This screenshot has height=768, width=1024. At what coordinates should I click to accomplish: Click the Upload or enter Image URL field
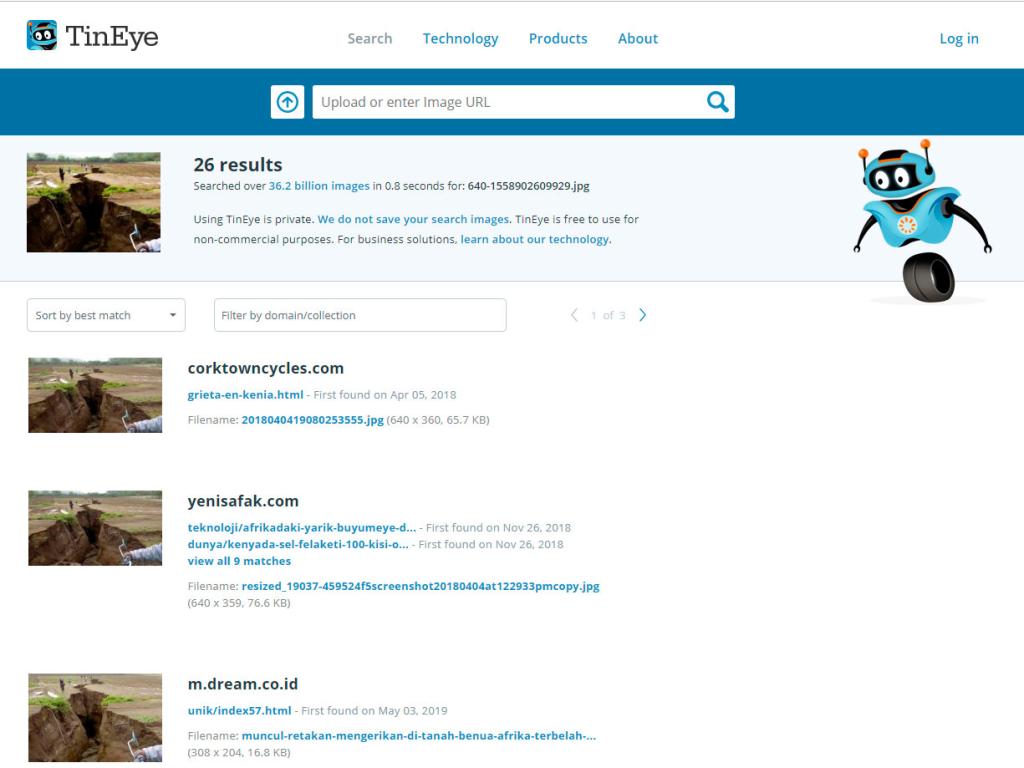pyautogui.click(x=507, y=102)
